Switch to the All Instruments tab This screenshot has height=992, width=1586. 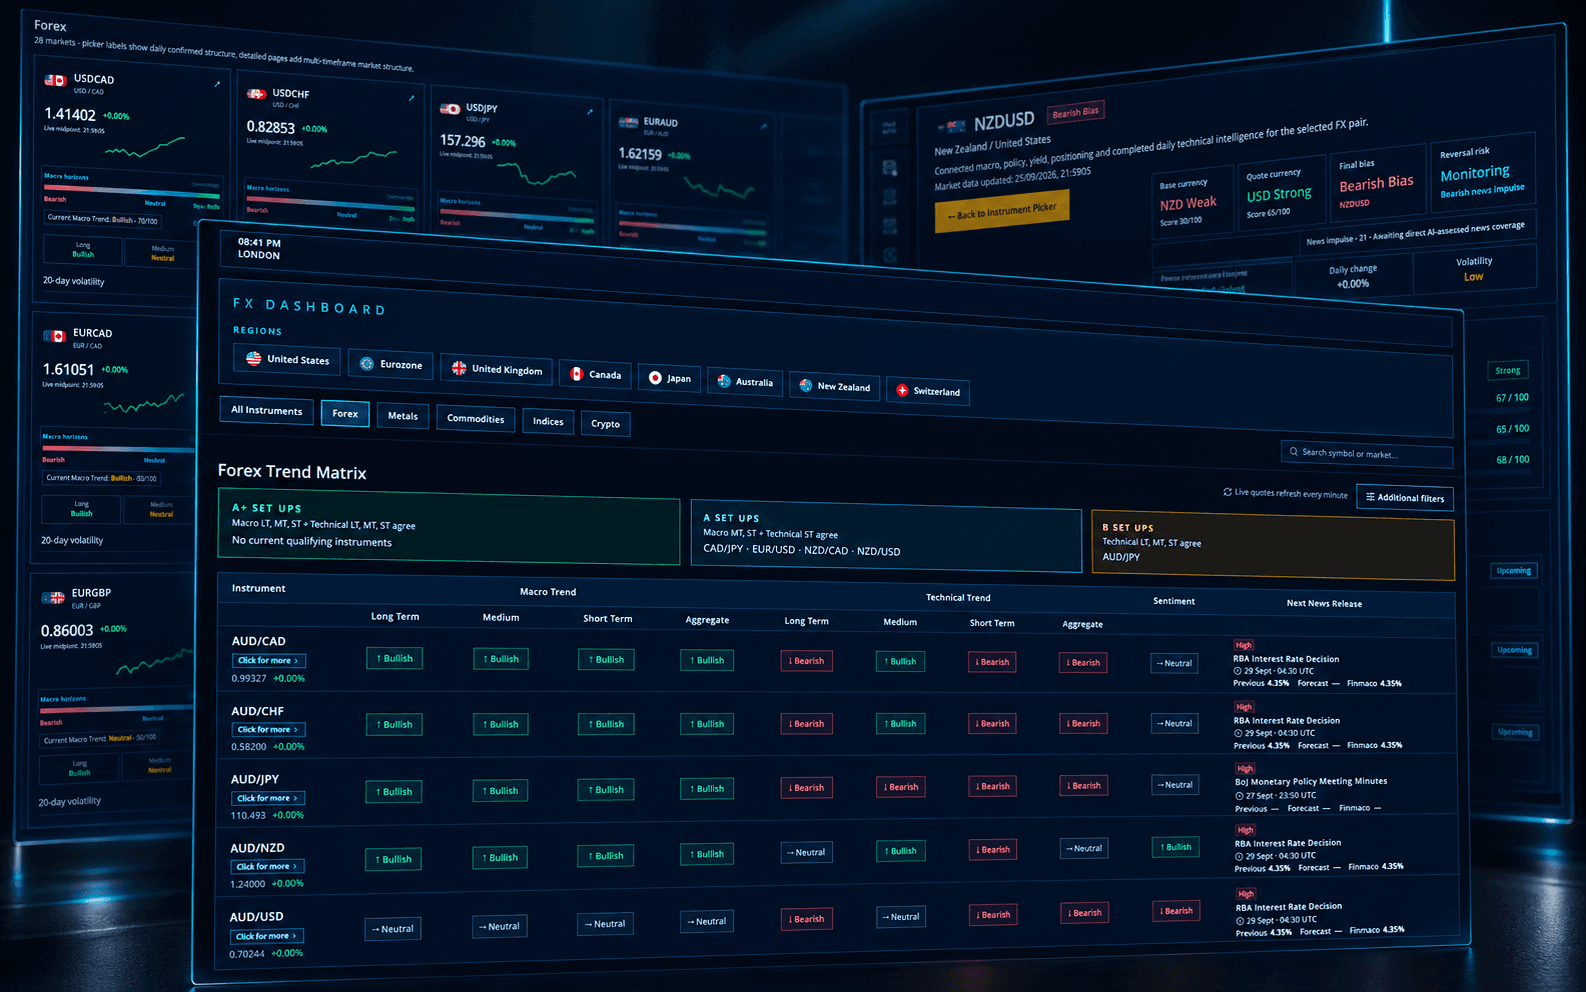(x=266, y=410)
